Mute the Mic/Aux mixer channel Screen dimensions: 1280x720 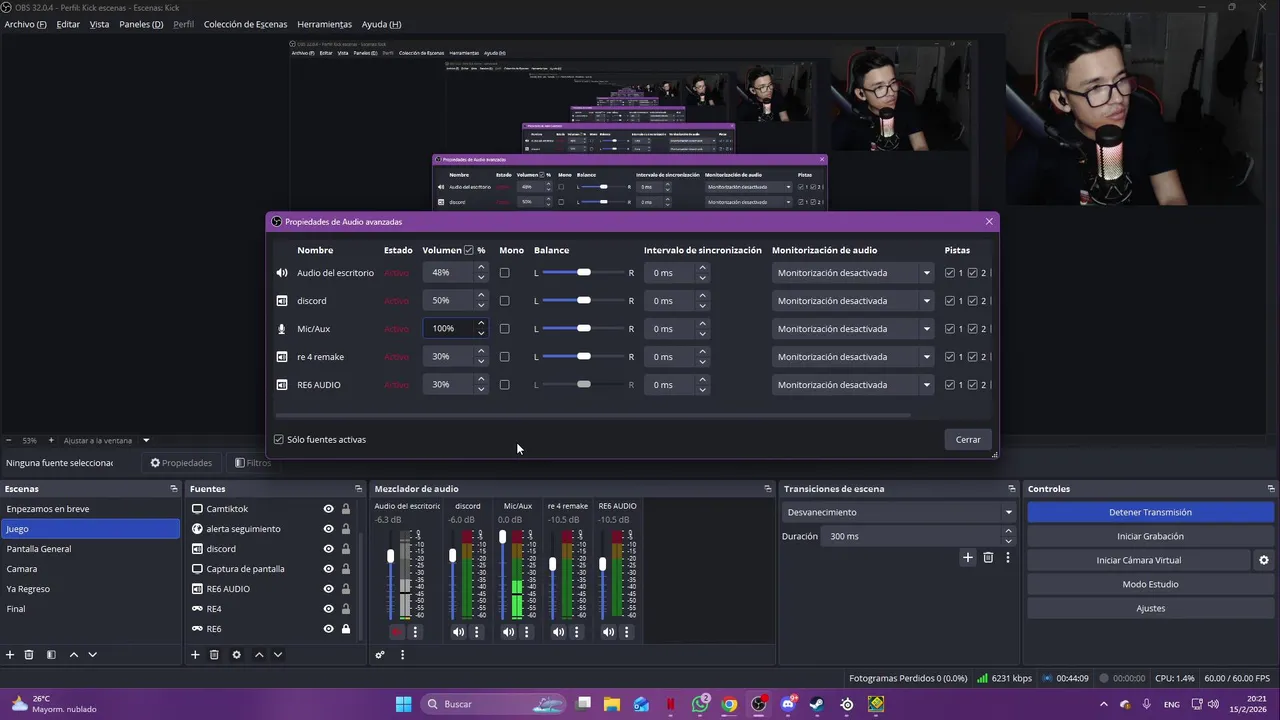click(508, 632)
